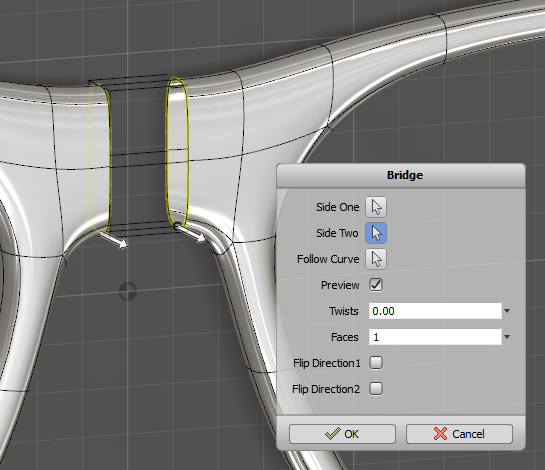Click the right white direction arrow

click(190, 233)
